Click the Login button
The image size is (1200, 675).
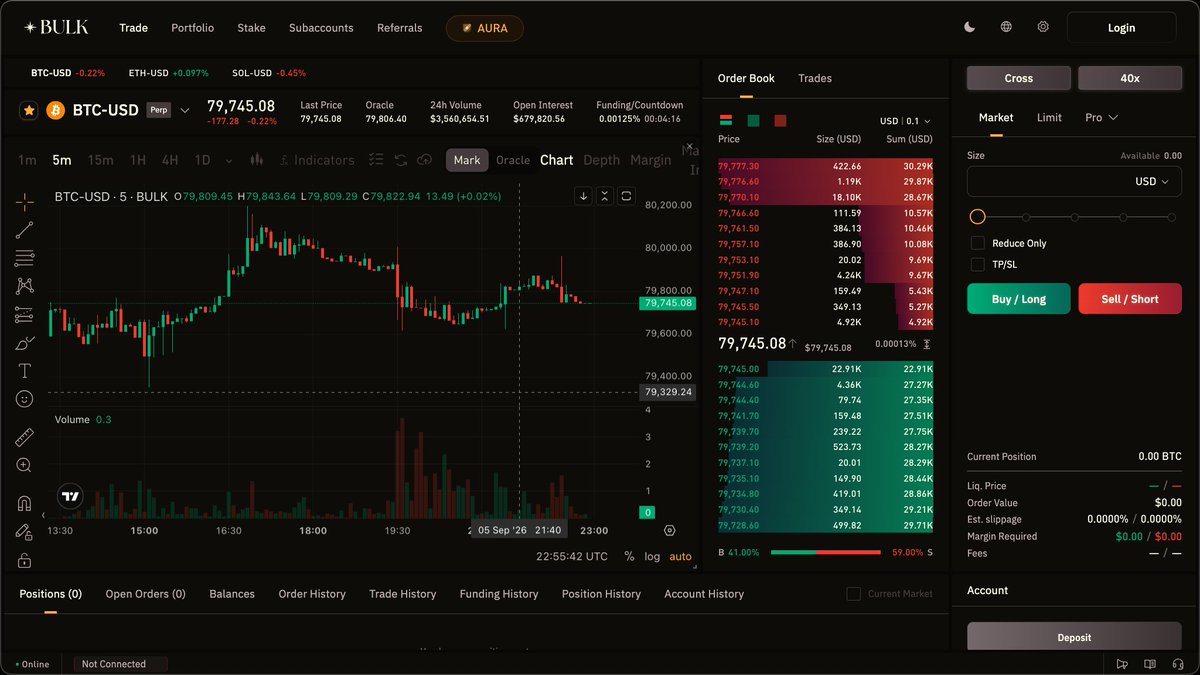click(x=1121, y=28)
